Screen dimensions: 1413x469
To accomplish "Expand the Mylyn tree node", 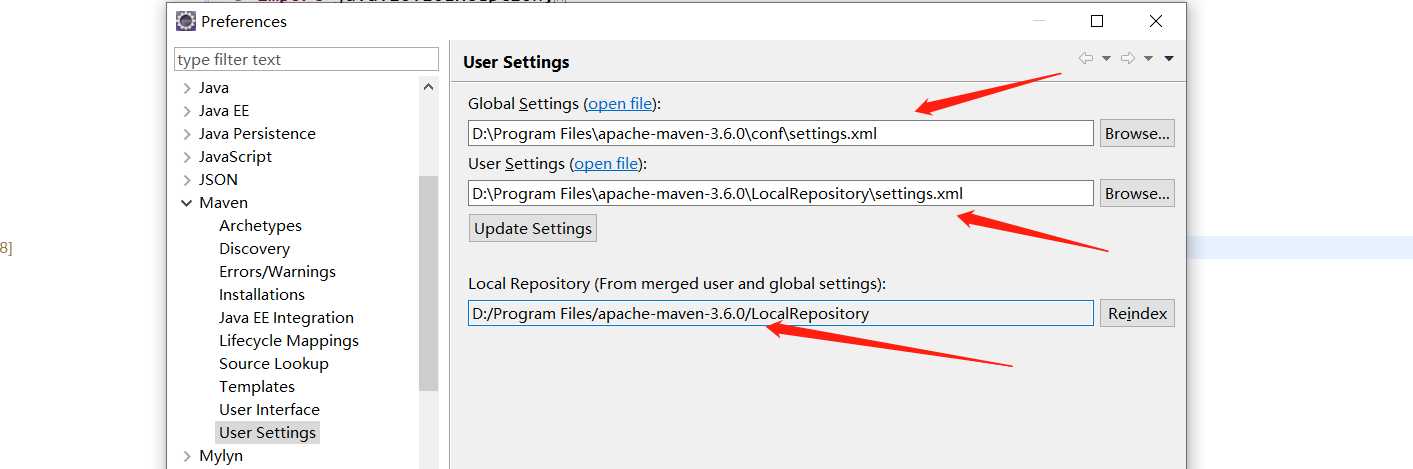I will pos(187,456).
